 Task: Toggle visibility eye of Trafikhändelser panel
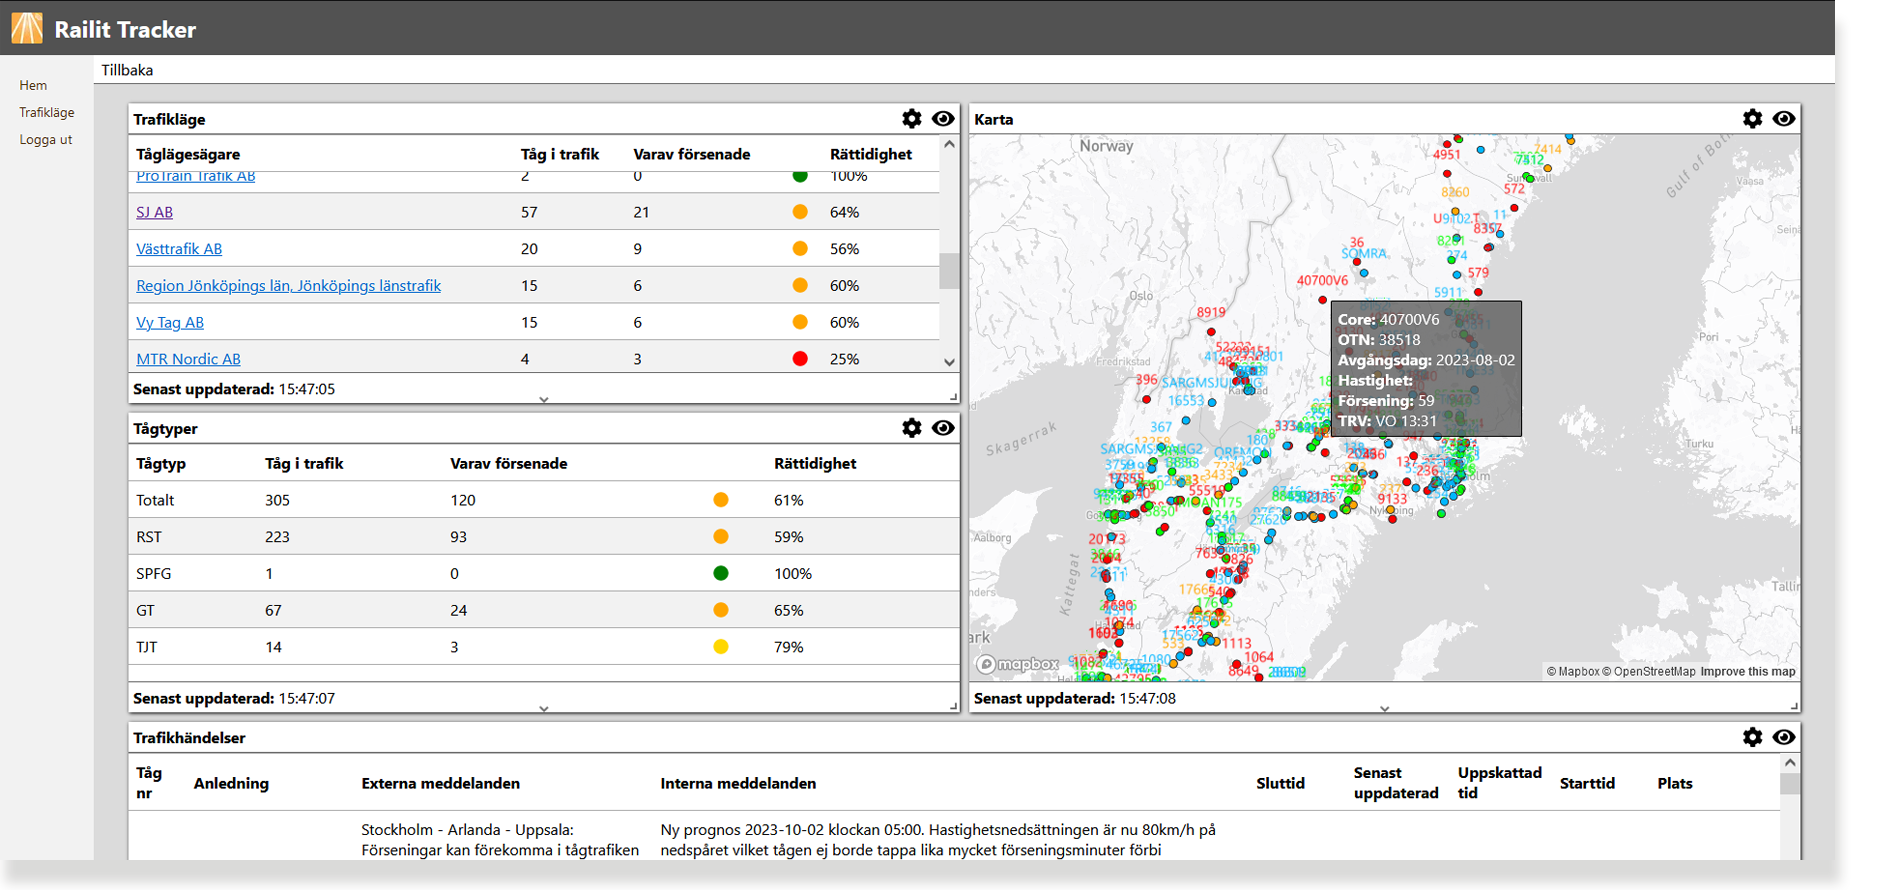pyautogui.click(x=1784, y=737)
